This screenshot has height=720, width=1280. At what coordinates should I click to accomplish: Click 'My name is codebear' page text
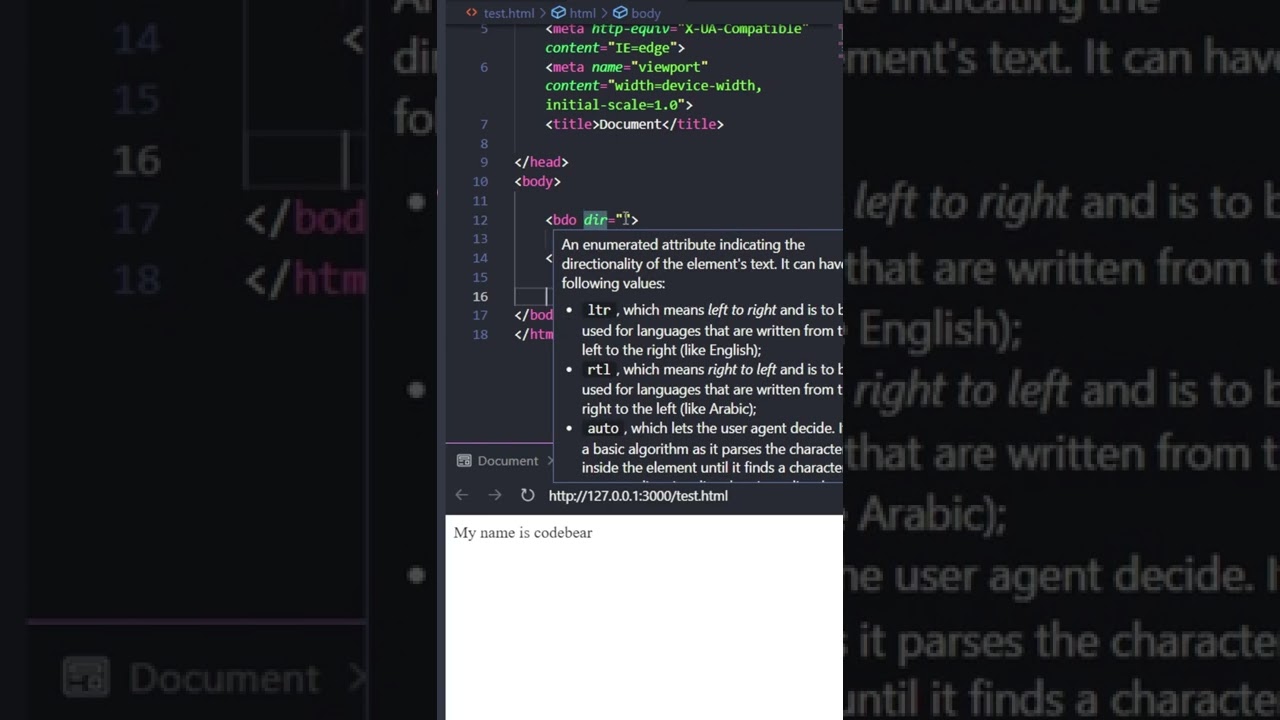523,532
